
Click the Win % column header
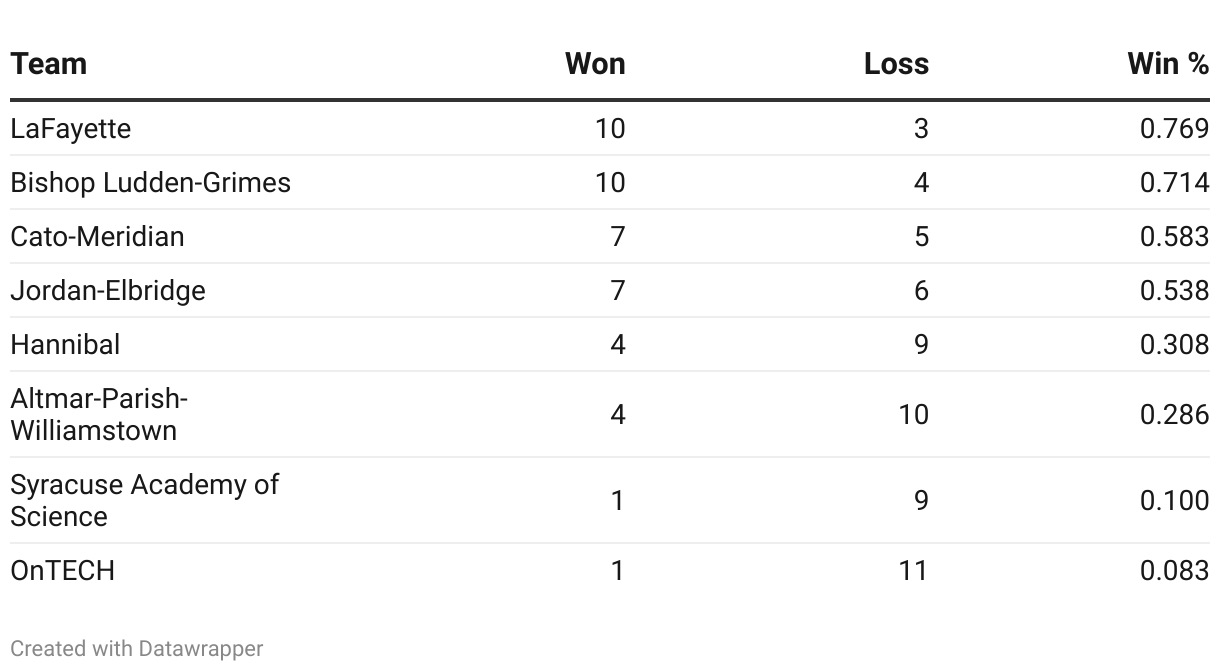coord(1168,64)
